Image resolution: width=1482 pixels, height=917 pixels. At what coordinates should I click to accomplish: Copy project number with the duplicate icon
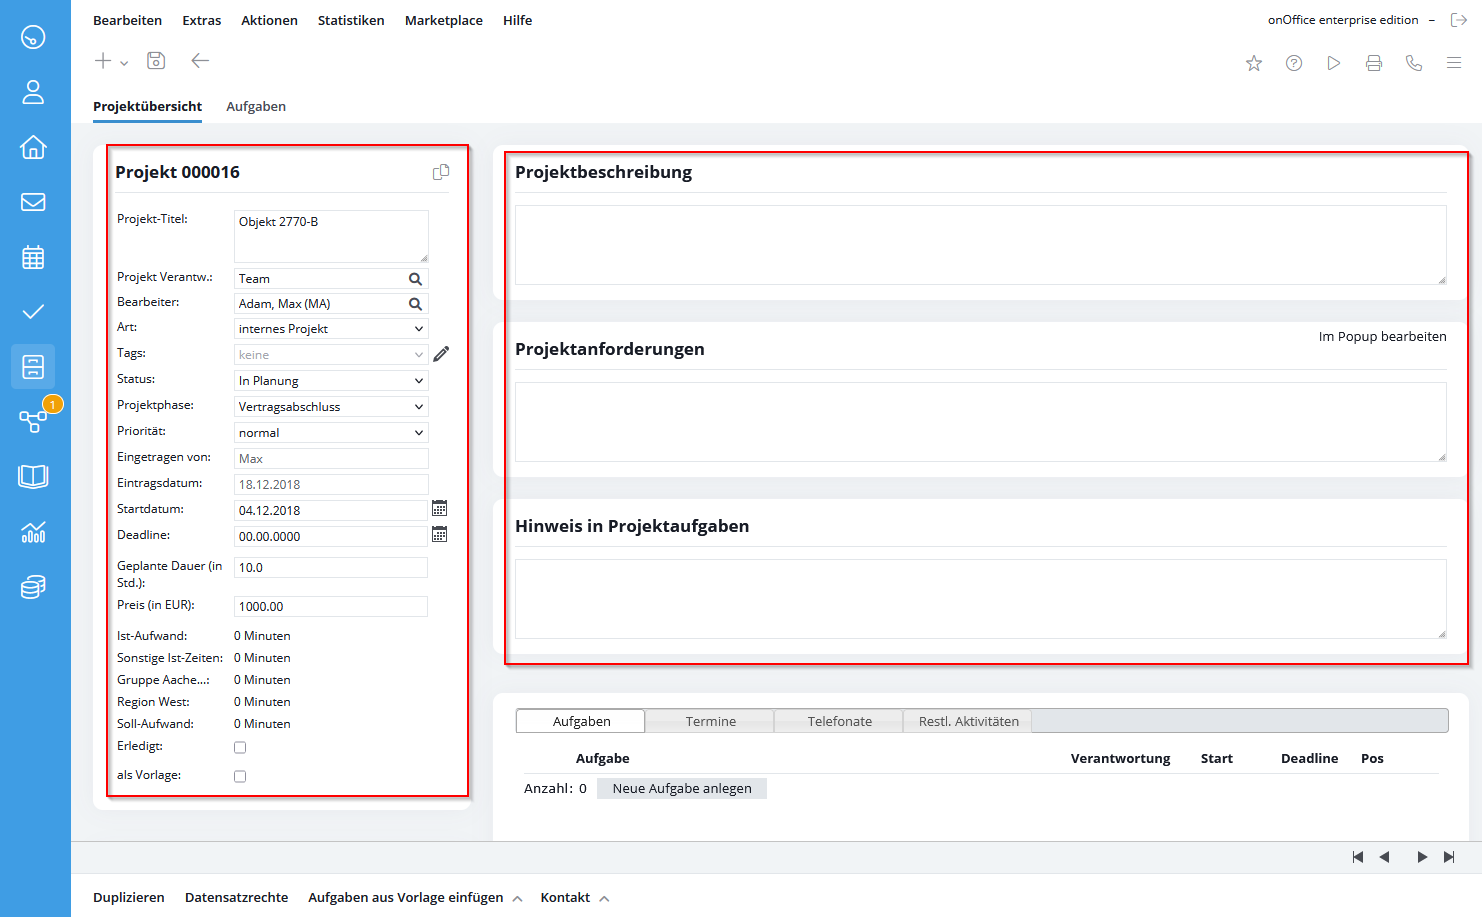coord(441,172)
